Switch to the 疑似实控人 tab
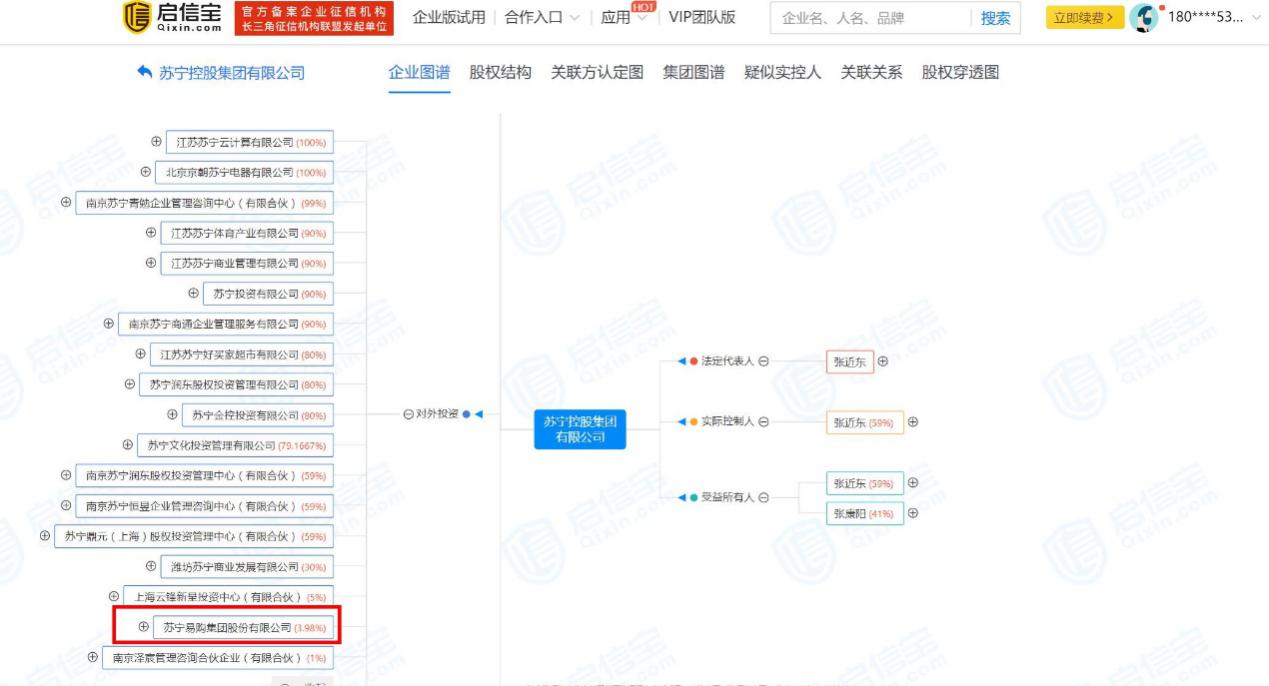This screenshot has width=1269, height=686. [782, 72]
